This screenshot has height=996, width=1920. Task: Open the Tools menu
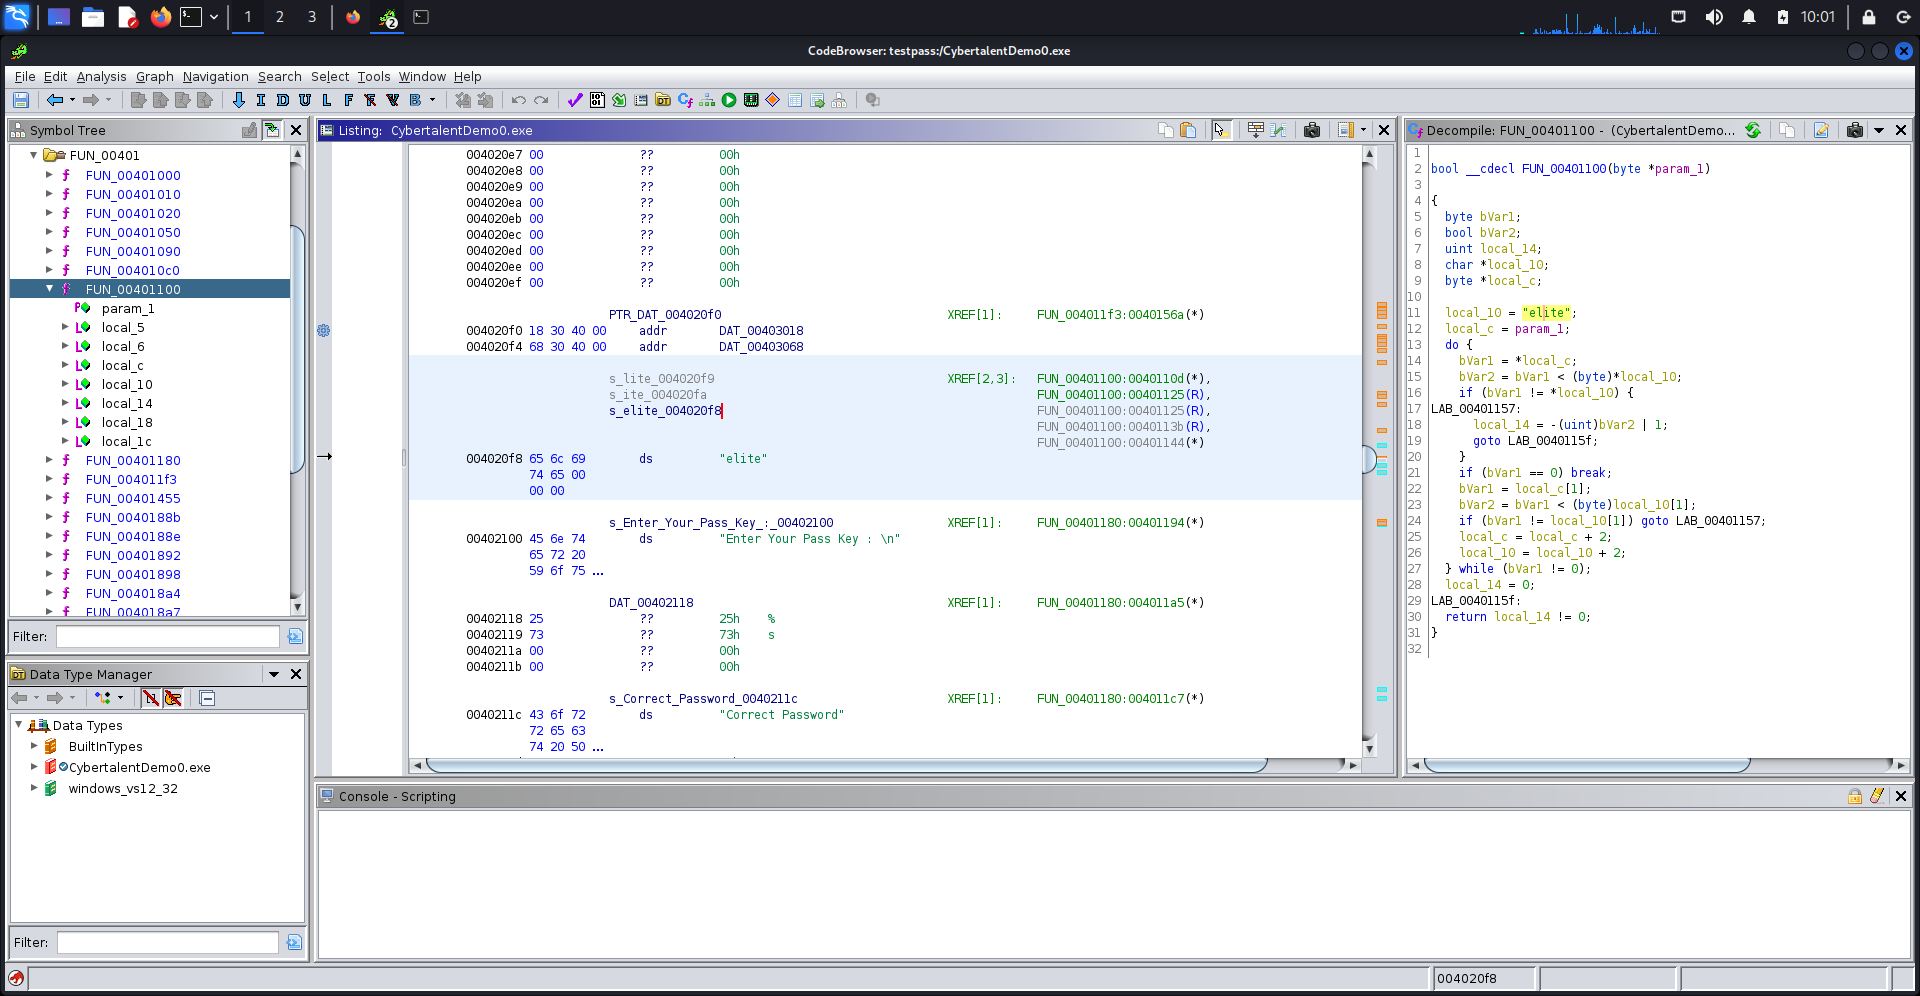(374, 76)
